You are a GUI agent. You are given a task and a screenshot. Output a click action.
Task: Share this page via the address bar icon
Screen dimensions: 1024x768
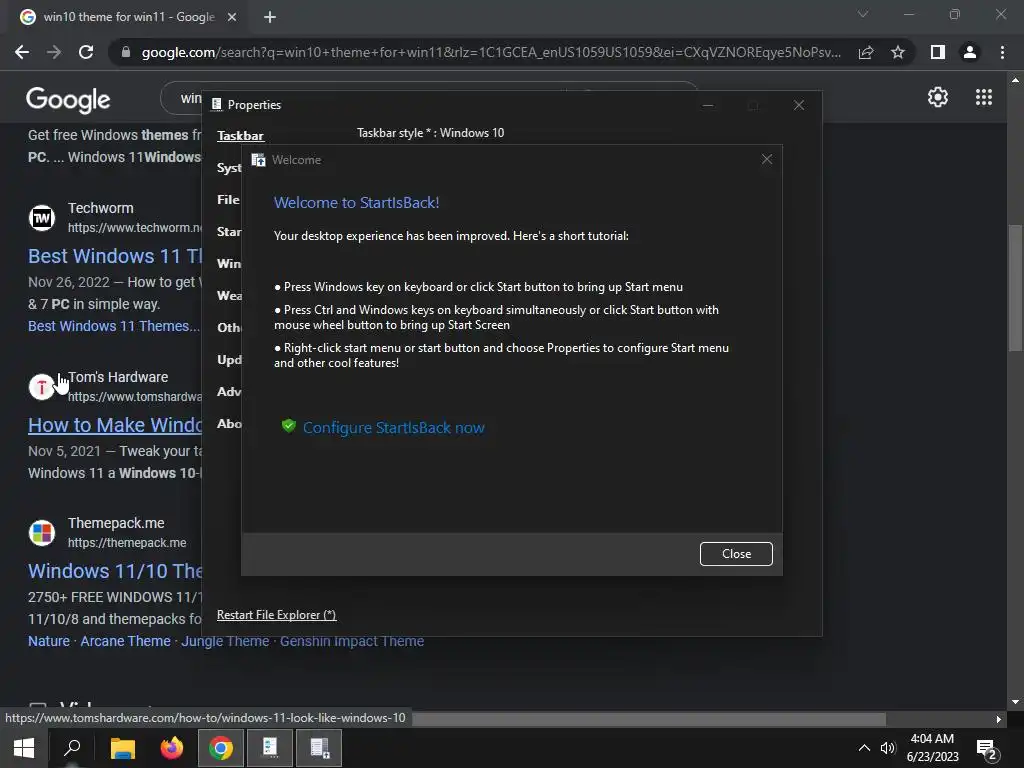tap(866, 52)
